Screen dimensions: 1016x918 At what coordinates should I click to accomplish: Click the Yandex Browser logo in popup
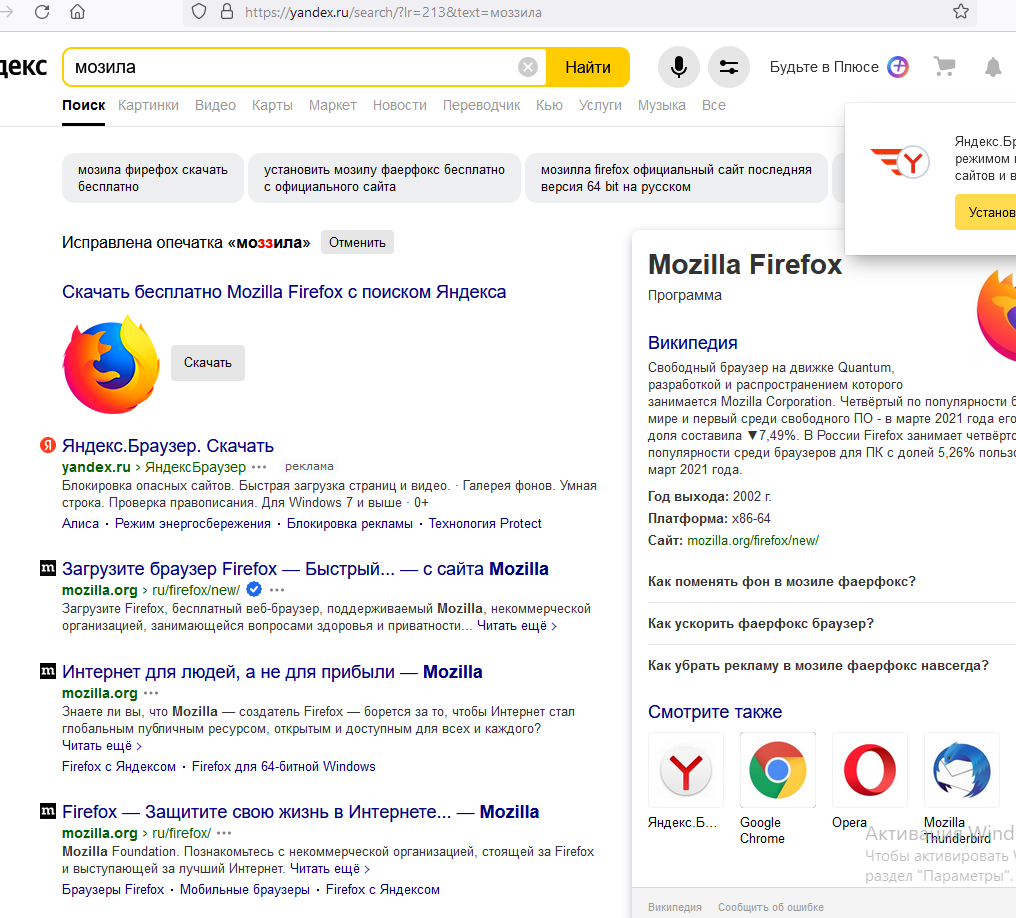[901, 162]
